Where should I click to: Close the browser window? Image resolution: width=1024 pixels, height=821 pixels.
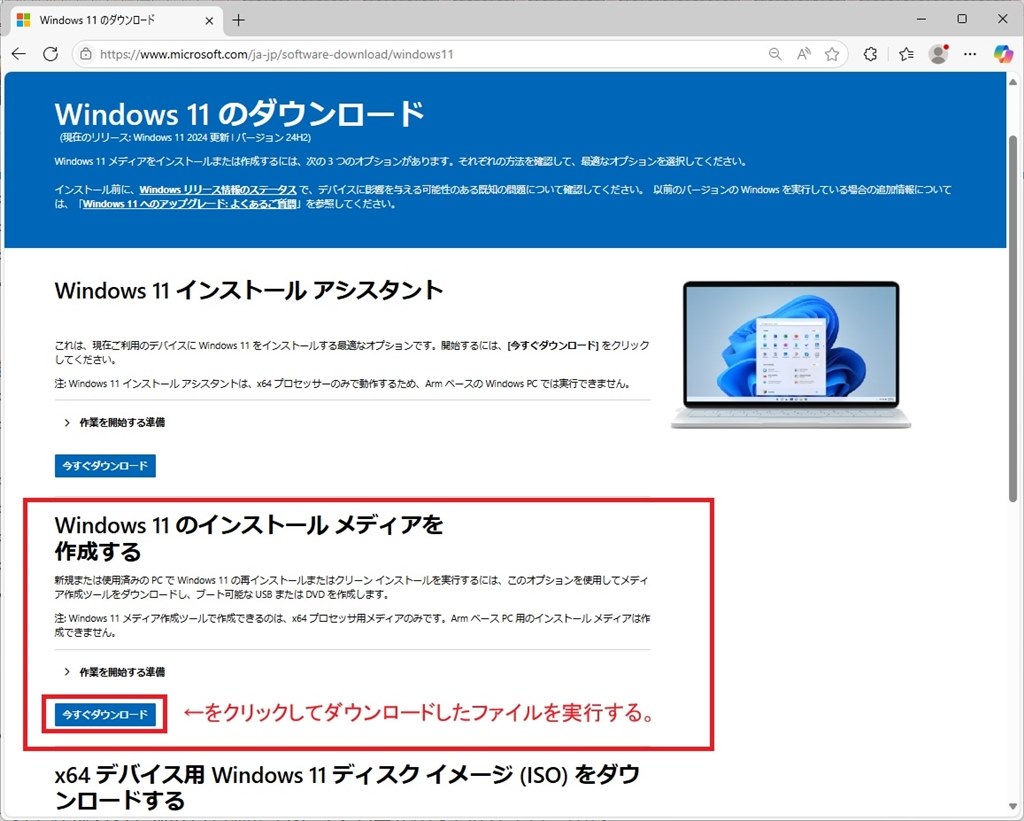click(x=1002, y=19)
